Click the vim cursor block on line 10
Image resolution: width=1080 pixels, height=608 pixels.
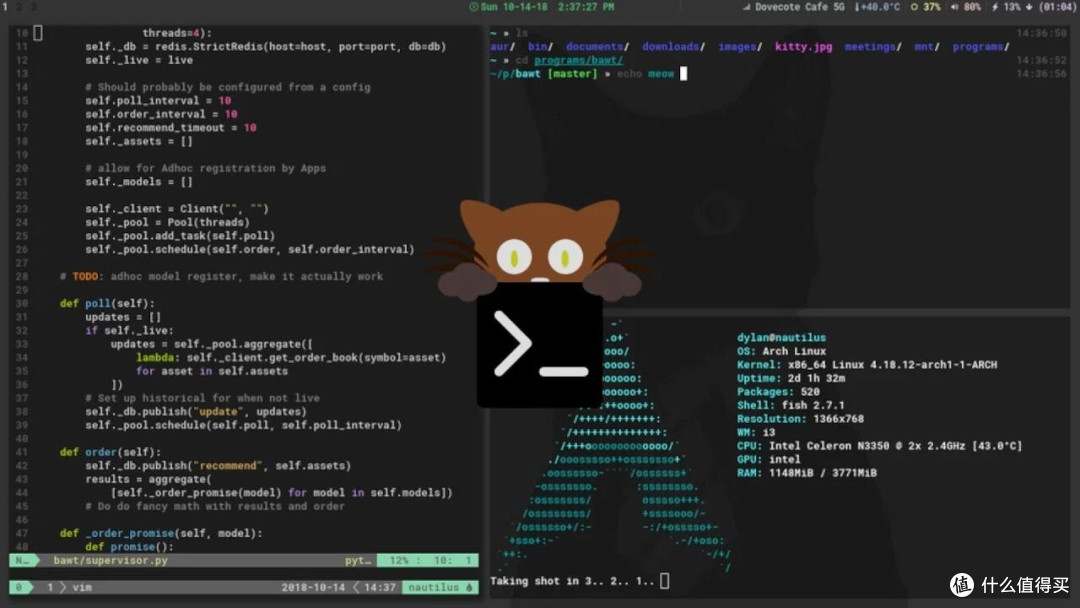pyautogui.click(x=38, y=32)
